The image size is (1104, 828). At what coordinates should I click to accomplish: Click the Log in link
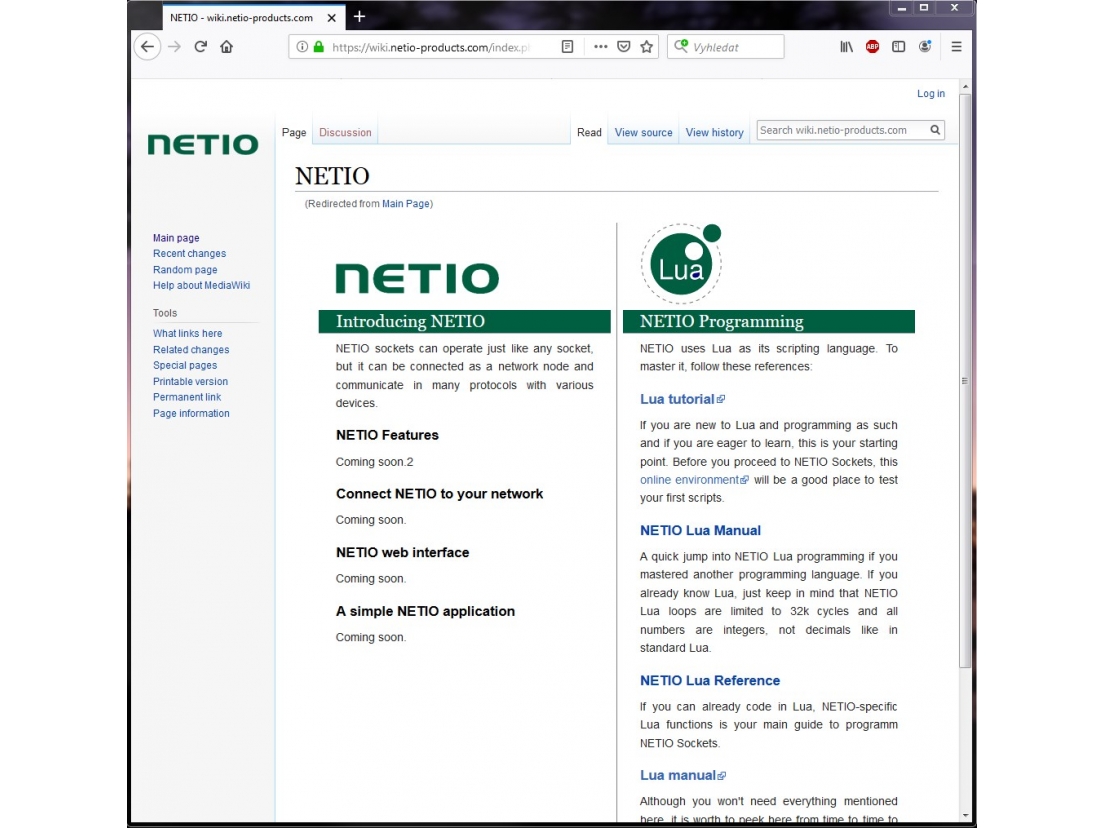931,94
